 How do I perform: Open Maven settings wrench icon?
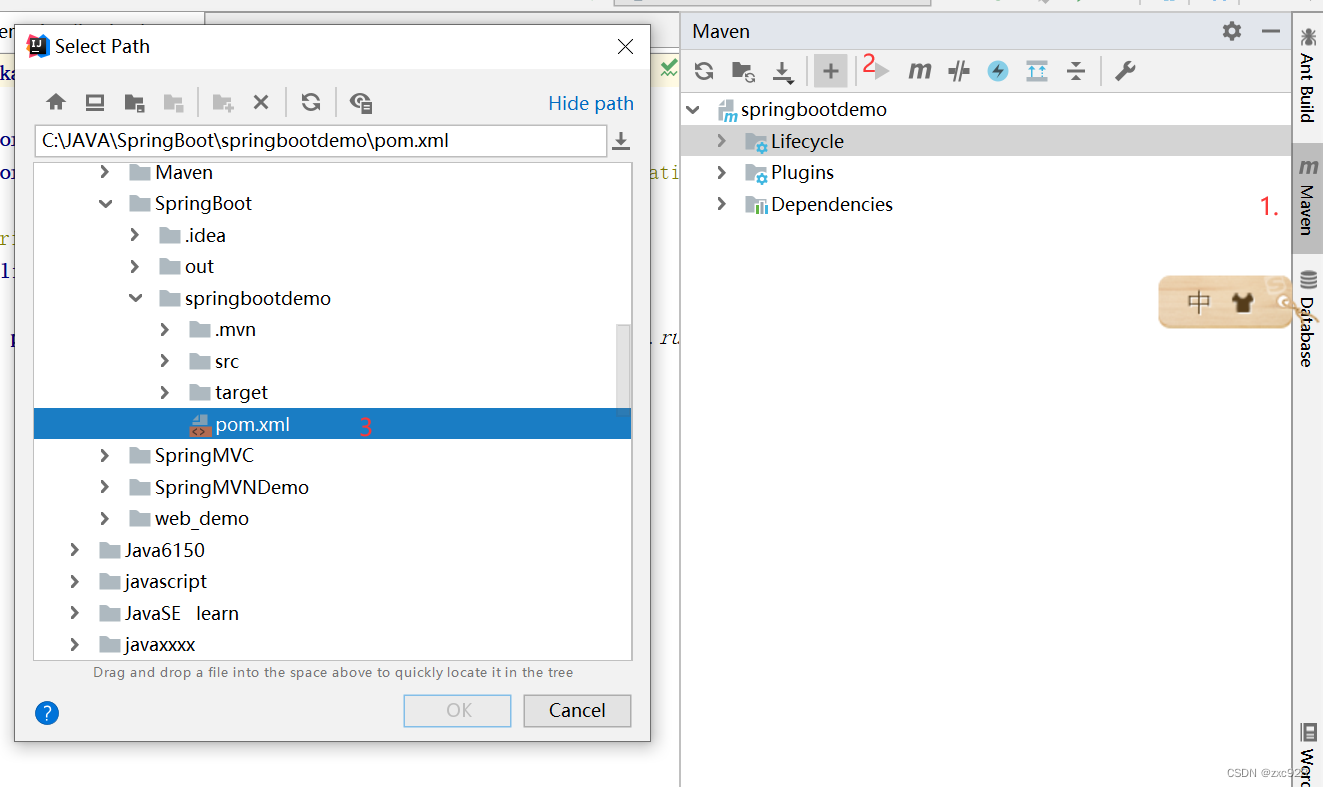point(1125,71)
